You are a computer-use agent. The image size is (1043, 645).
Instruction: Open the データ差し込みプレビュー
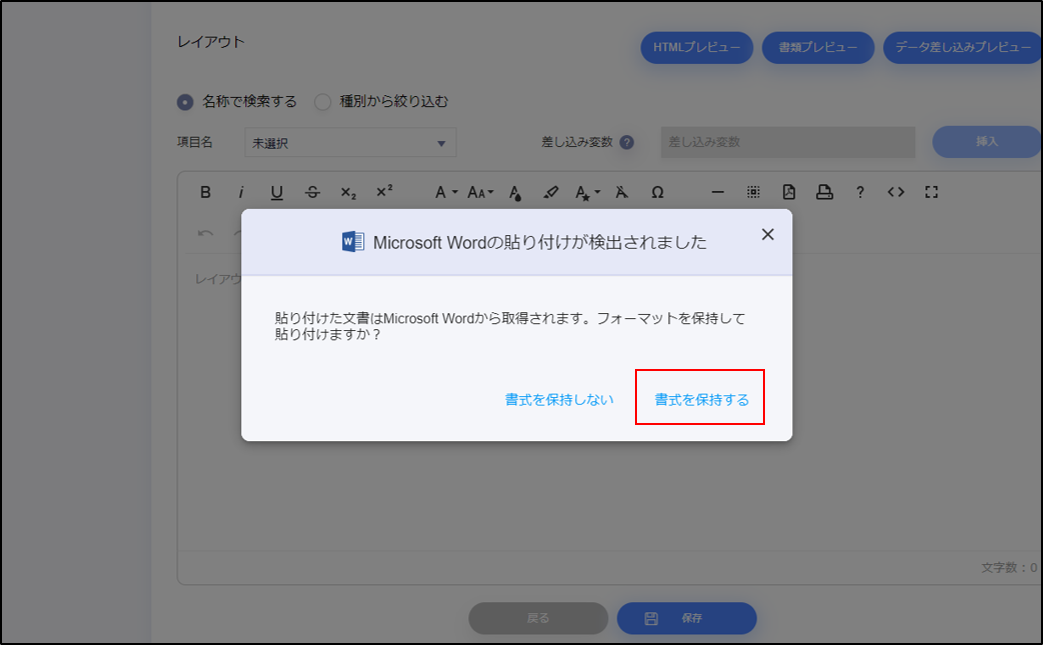tap(963, 47)
